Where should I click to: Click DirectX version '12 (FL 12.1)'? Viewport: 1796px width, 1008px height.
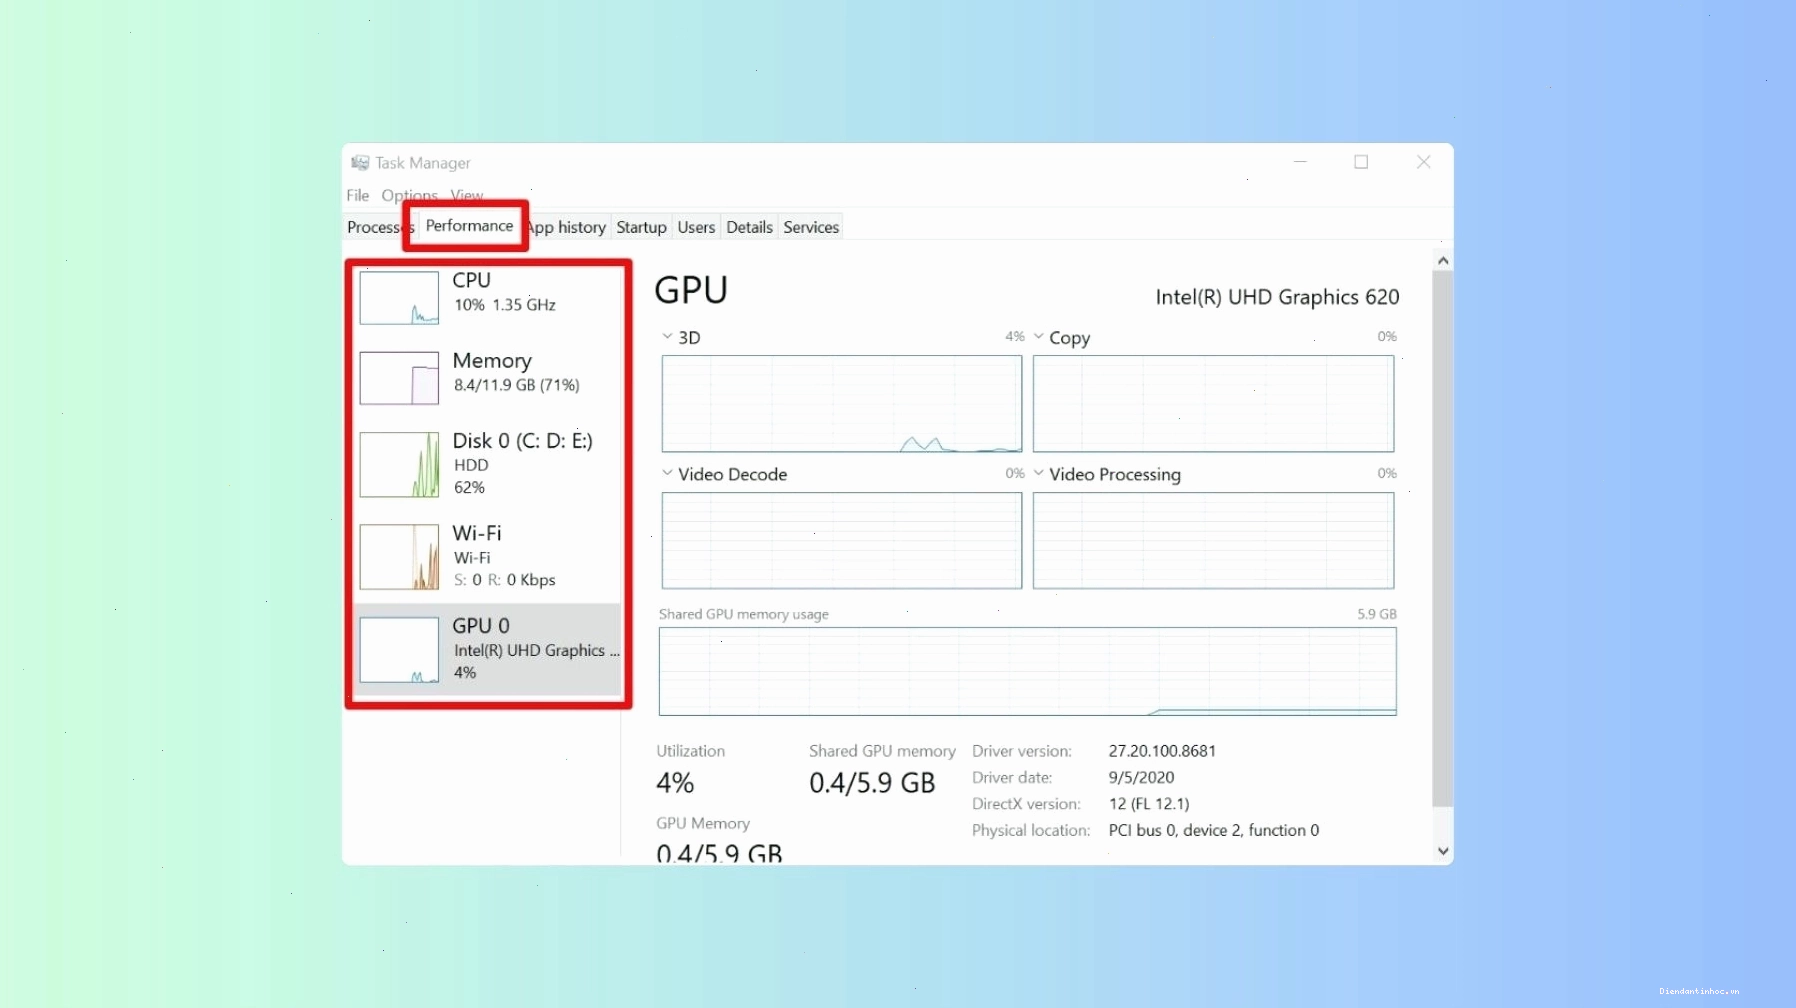(1149, 804)
